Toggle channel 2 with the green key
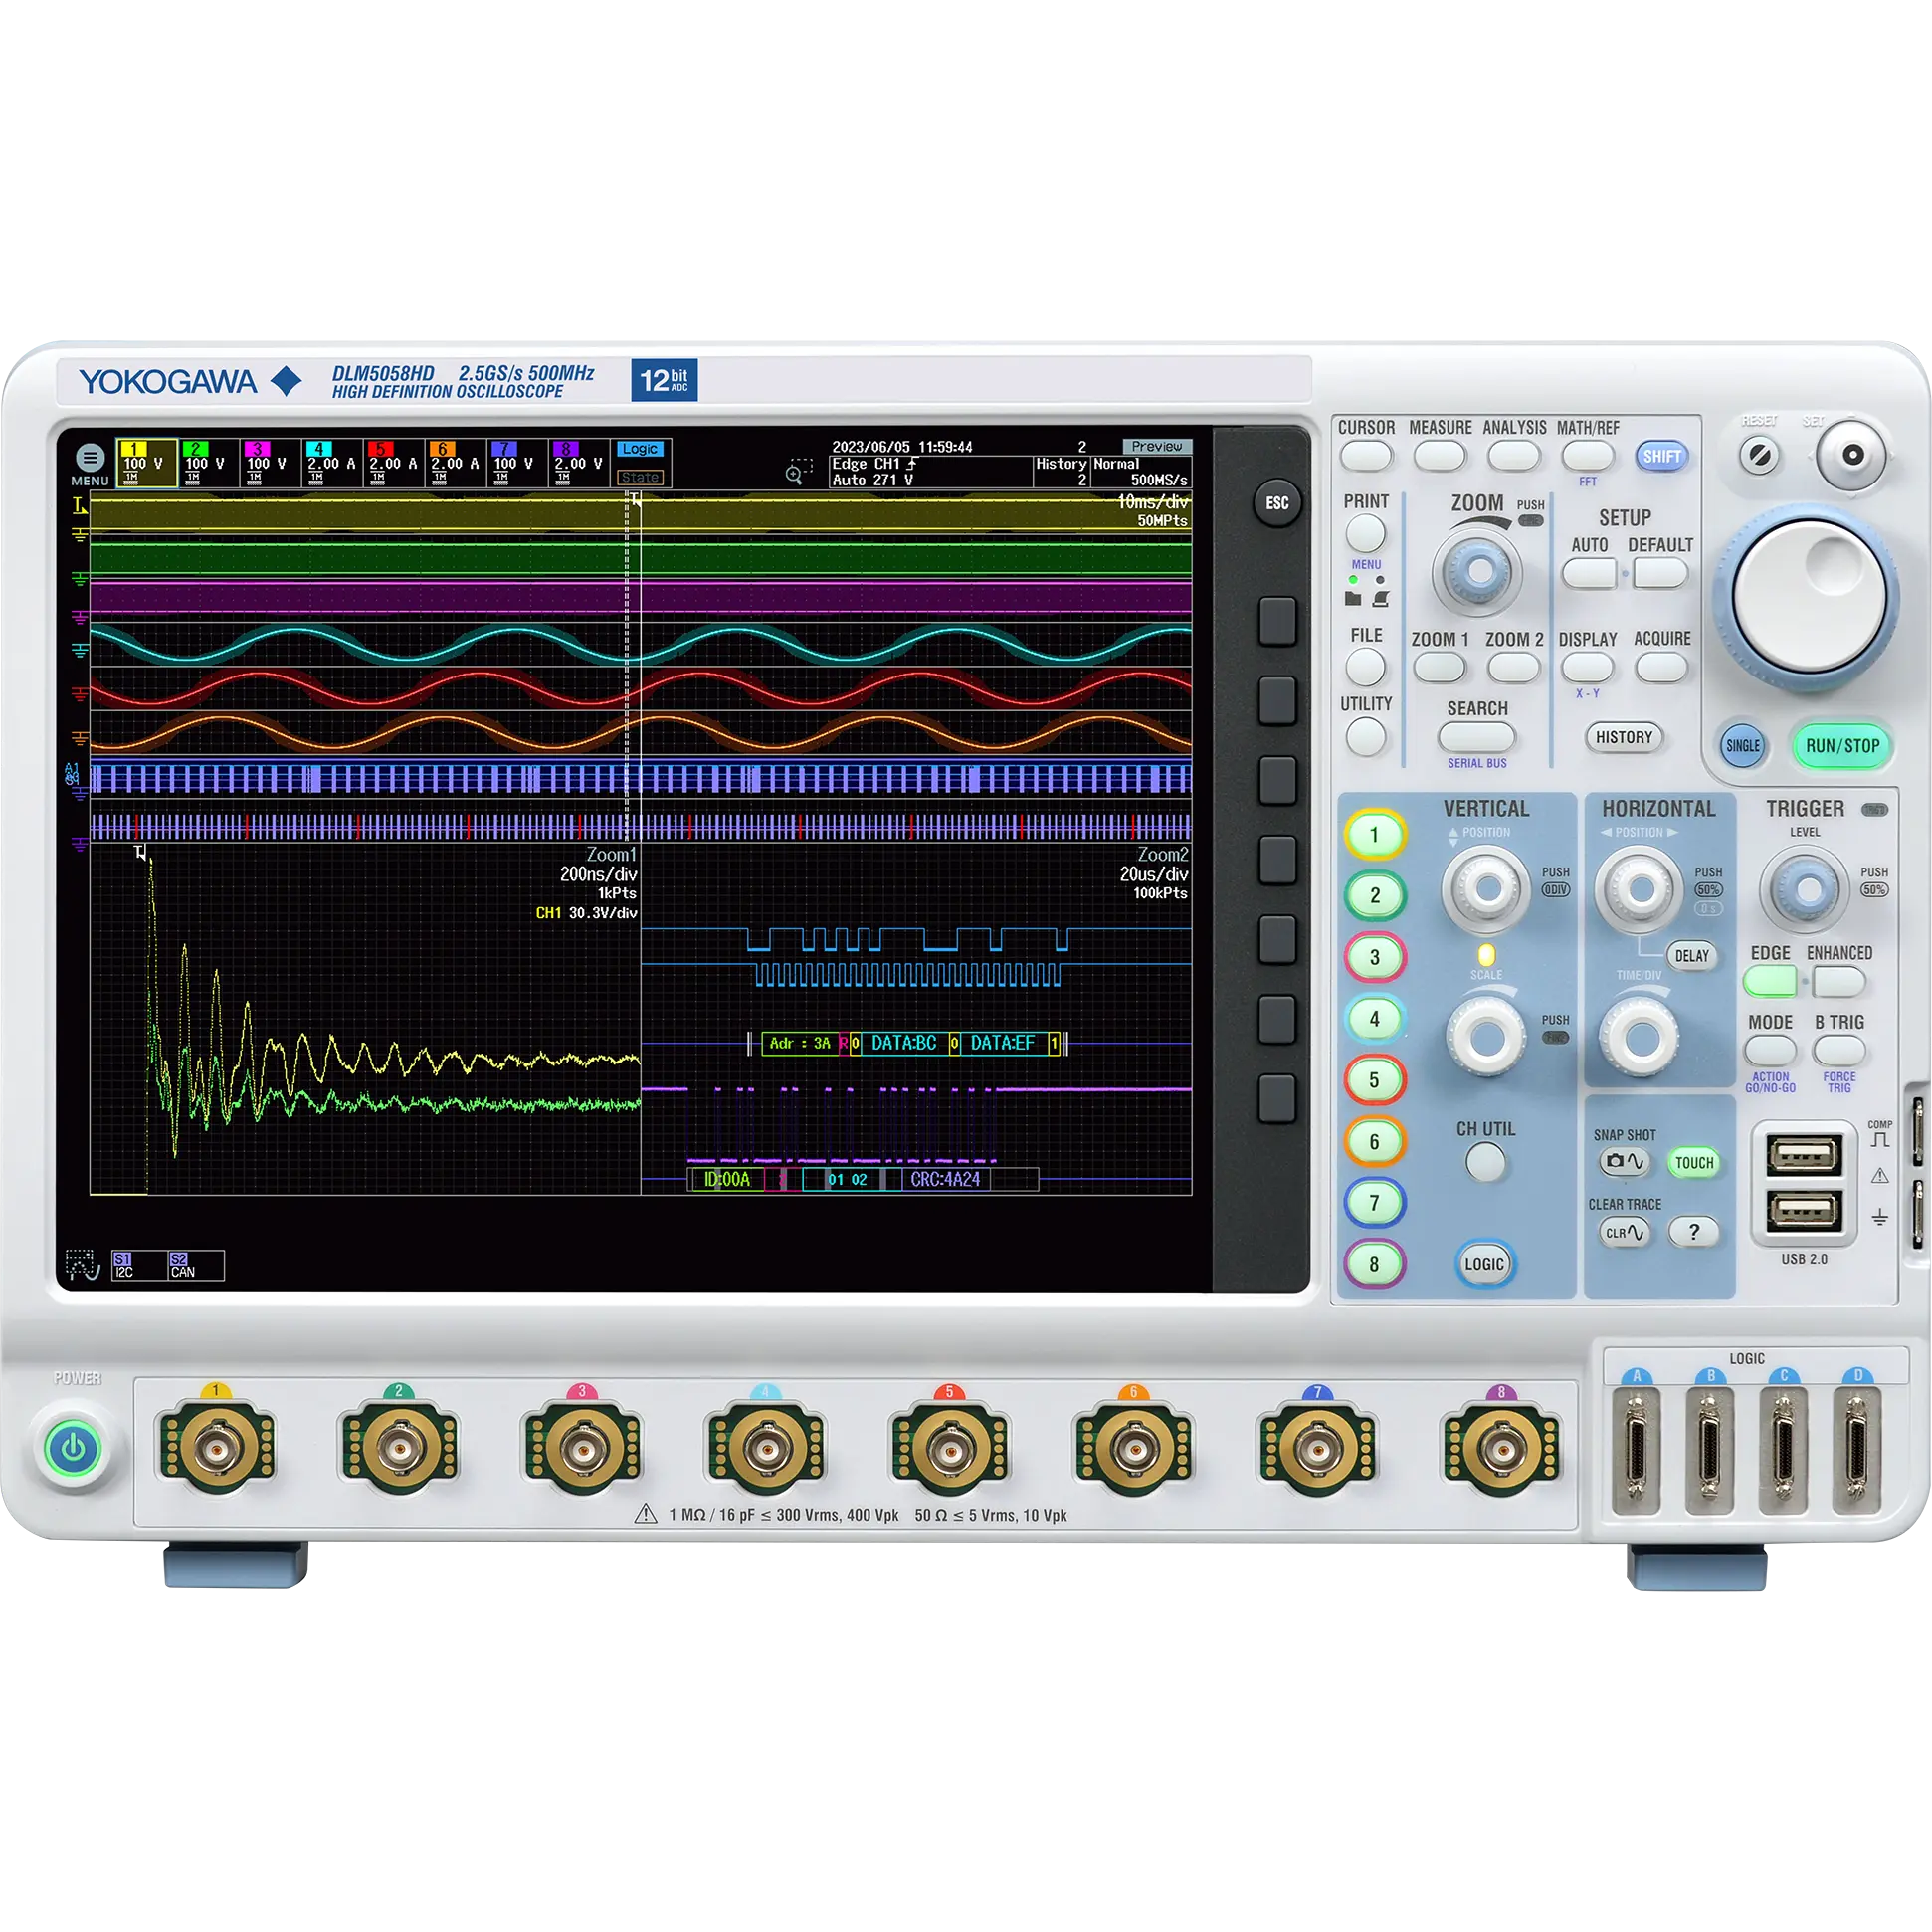 point(1375,896)
